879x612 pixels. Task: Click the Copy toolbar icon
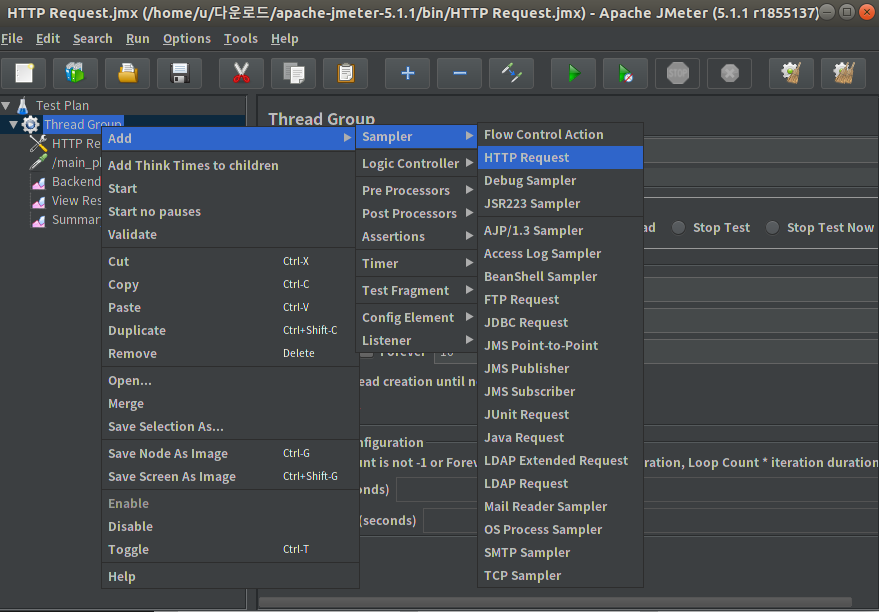pos(293,73)
